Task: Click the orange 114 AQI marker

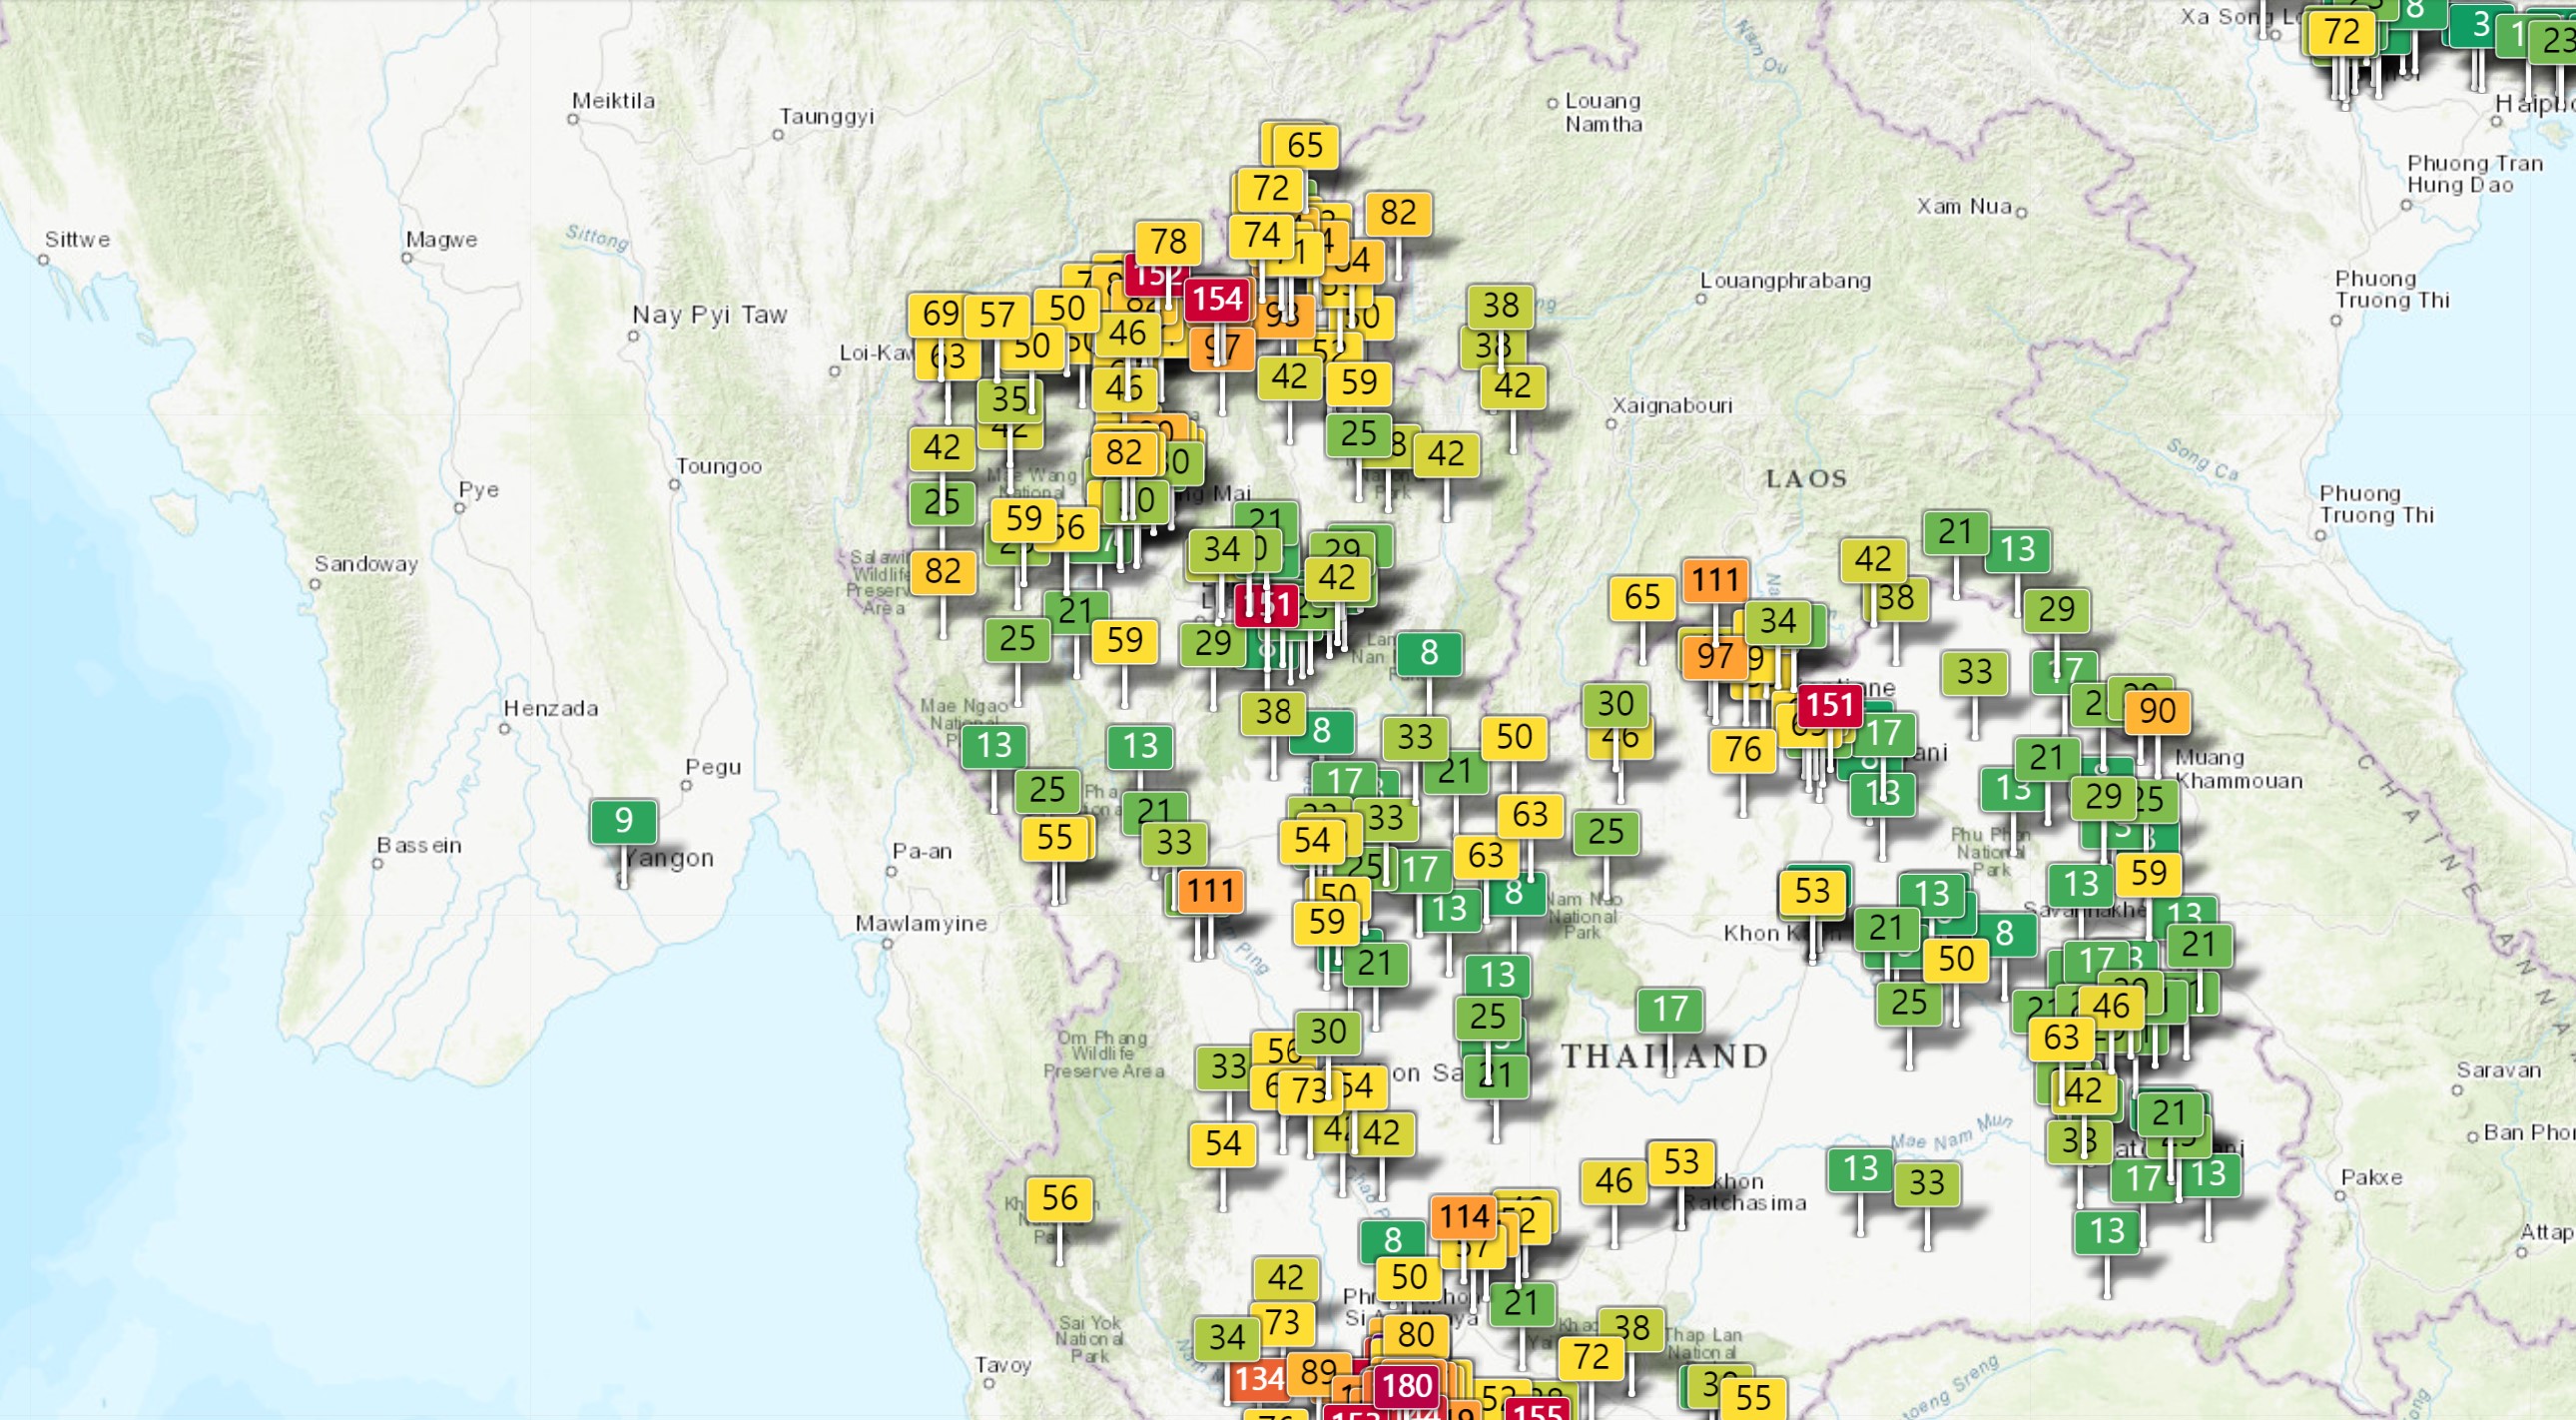Action: coord(1464,1217)
